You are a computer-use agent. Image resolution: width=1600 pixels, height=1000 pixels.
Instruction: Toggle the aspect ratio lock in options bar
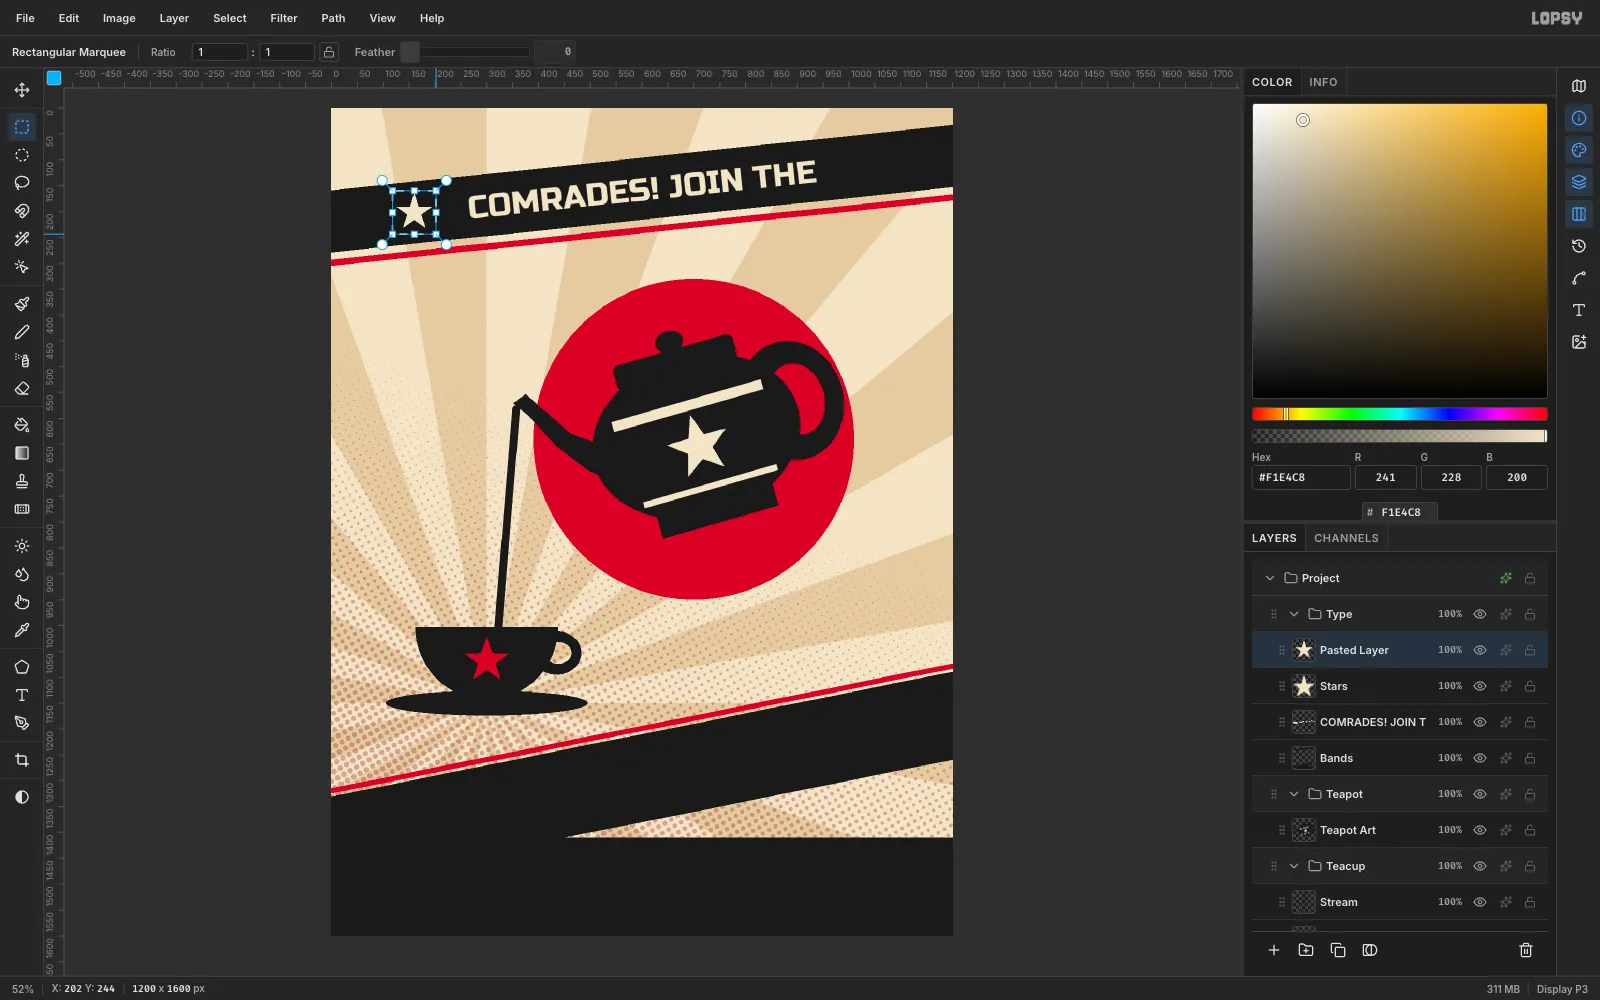329,52
